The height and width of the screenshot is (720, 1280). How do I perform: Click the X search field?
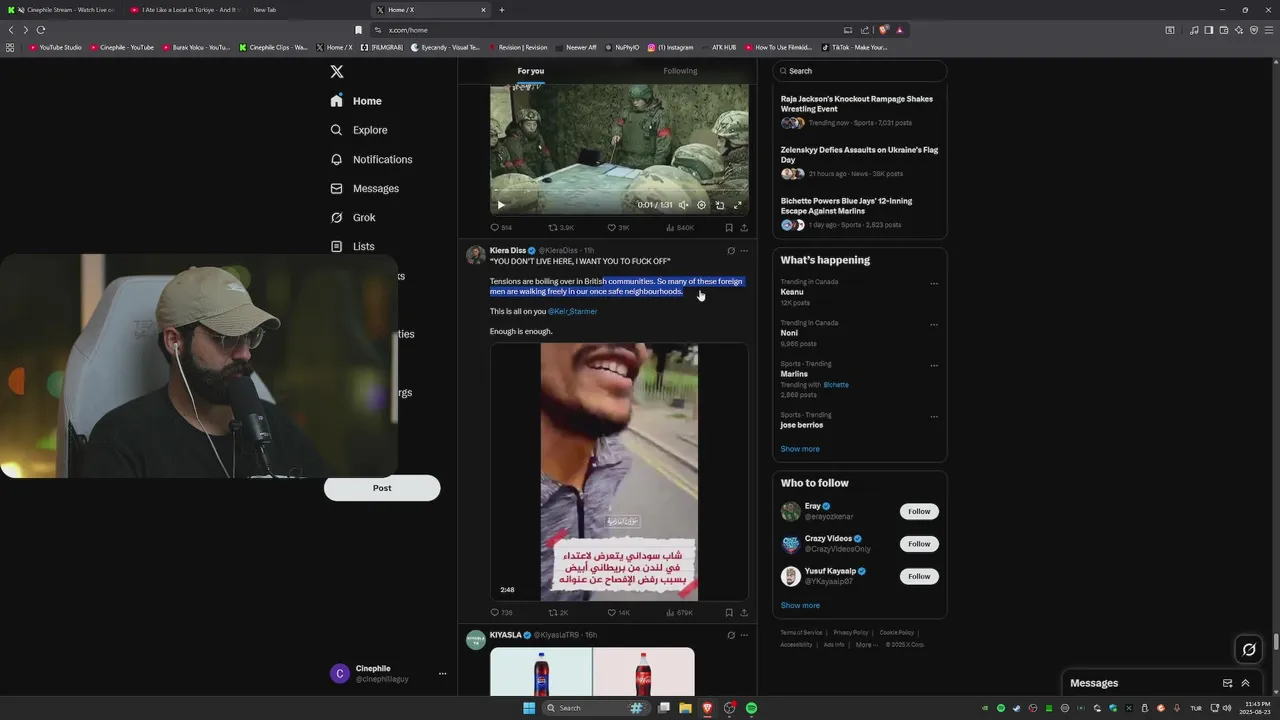[859, 71]
